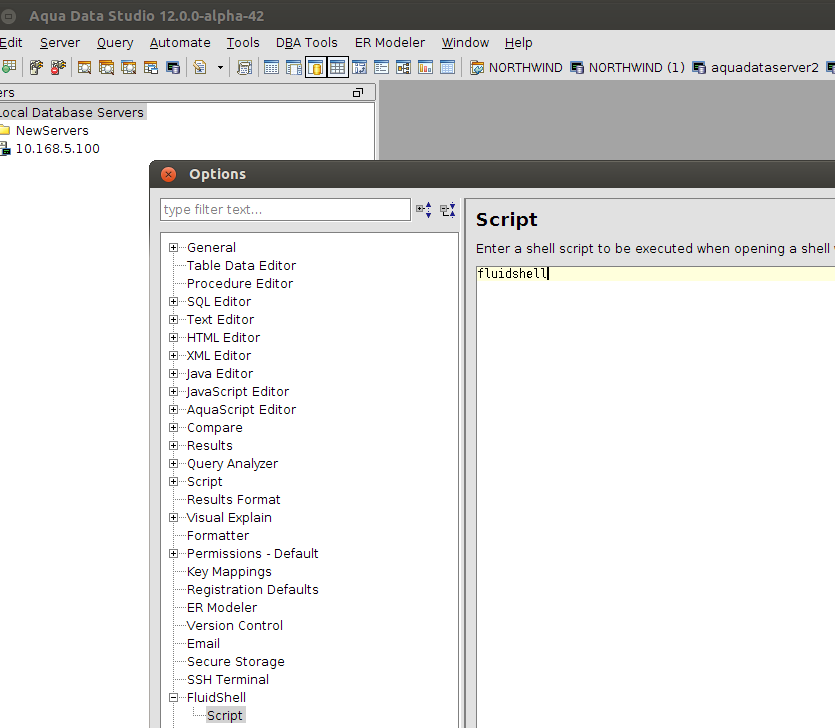
Task: Expand the Java Editor node
Action: tap(173, 373)
